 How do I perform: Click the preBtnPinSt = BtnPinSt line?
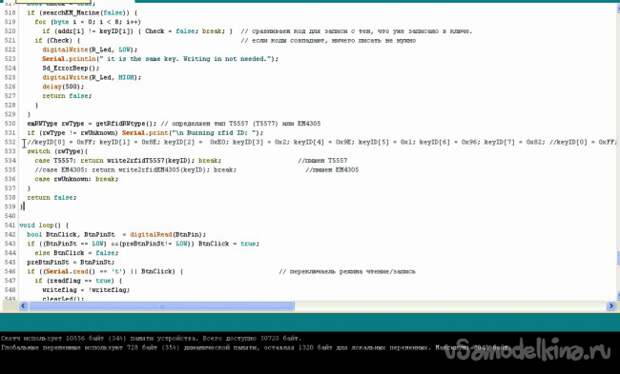71,262
